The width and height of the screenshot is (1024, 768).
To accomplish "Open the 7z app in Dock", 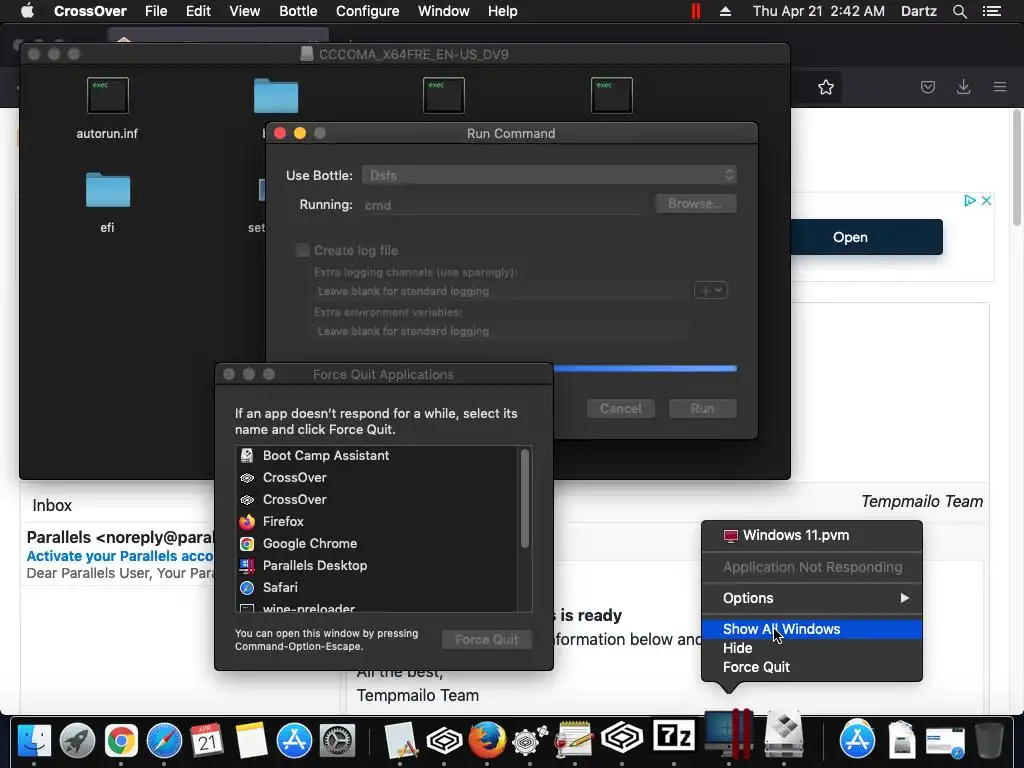I will click(x=674, y=738).
